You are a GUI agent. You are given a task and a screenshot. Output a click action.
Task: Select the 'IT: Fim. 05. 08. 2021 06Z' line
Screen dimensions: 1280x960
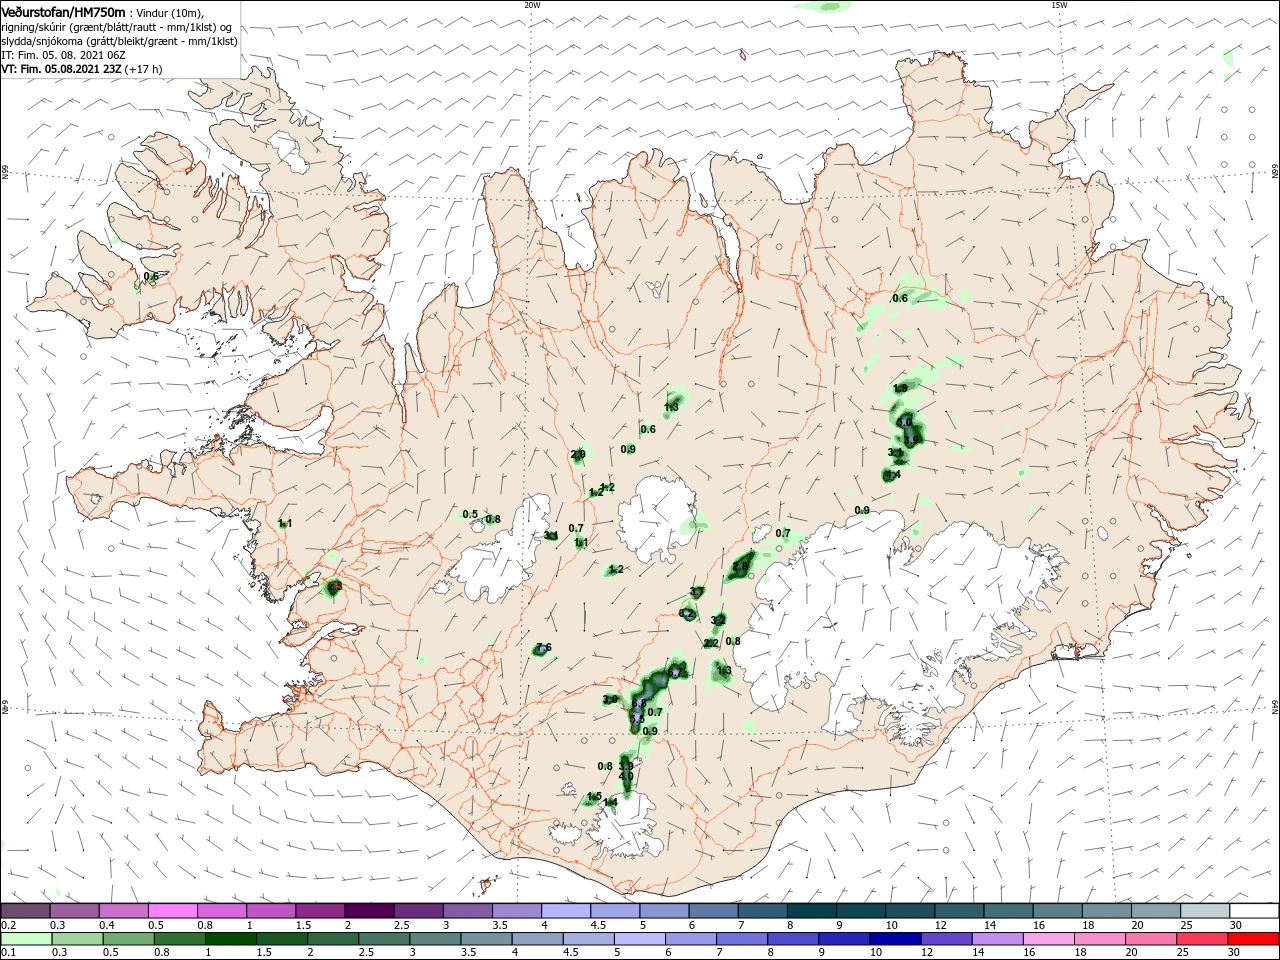click(x=63, y=55)
